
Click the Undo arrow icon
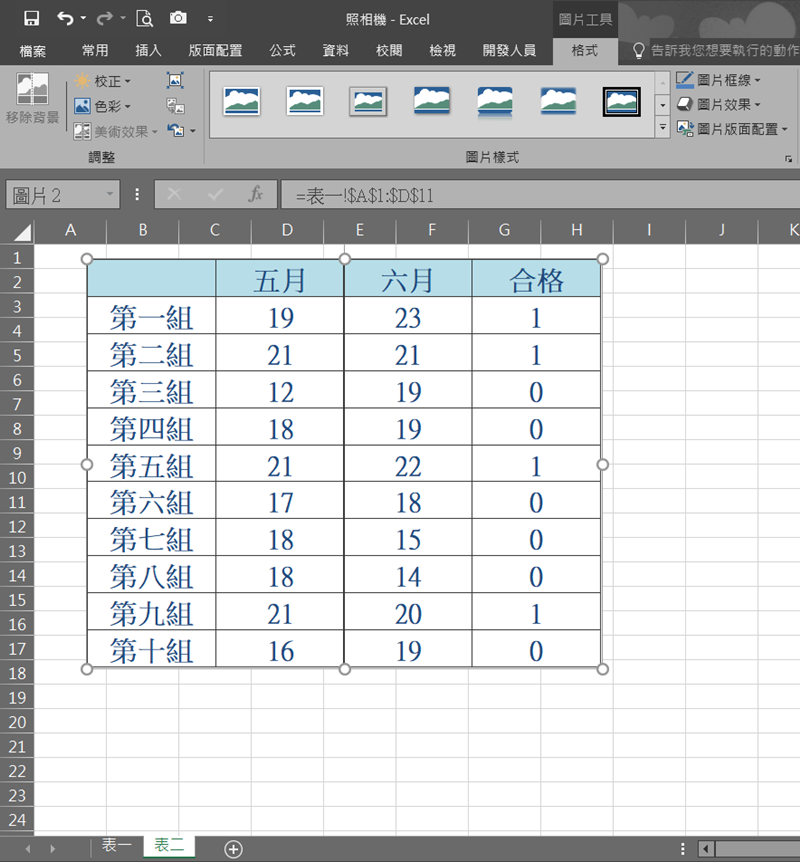(x=66, y=18)
